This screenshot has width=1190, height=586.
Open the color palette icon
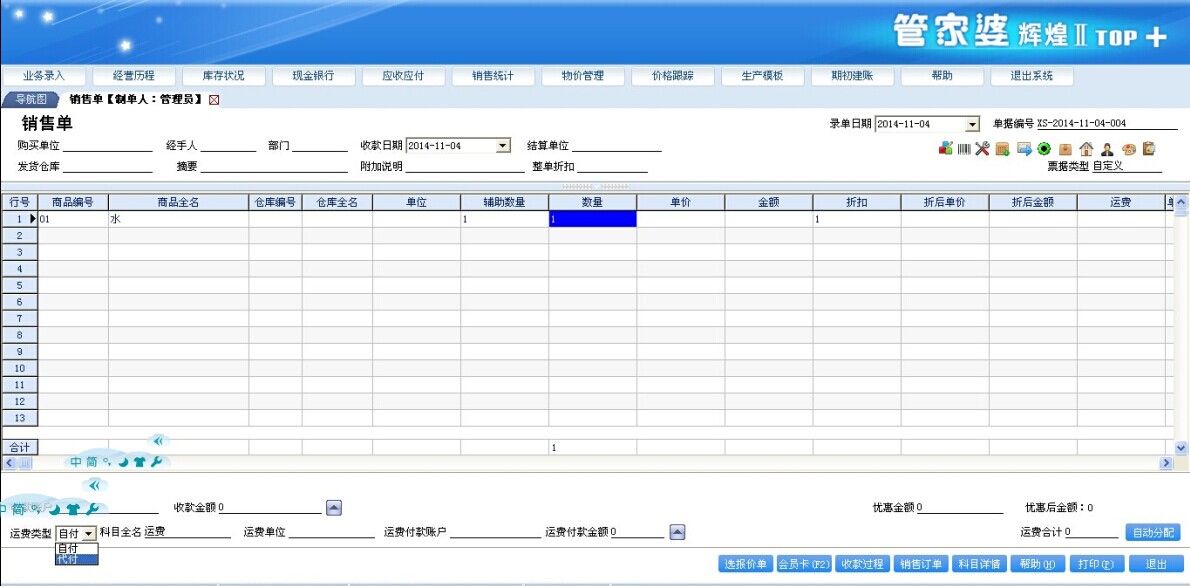pos(1128,149)
